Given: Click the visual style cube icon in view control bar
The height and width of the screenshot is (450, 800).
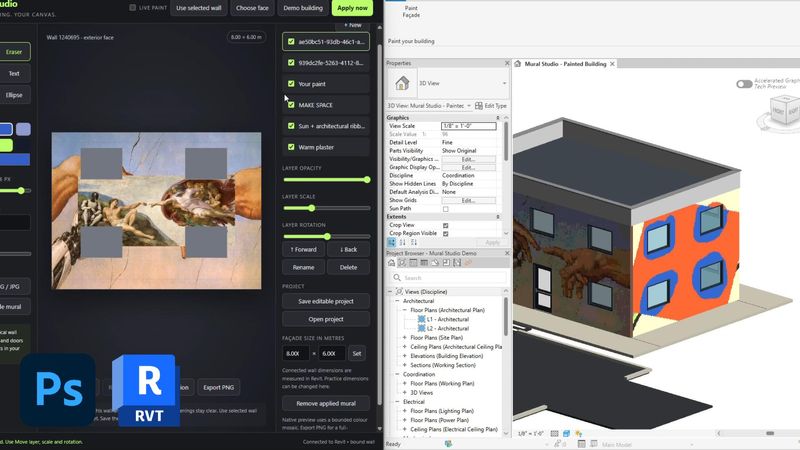Looking at the screenshot, I should pyautogui.click(x=566, y=434).
